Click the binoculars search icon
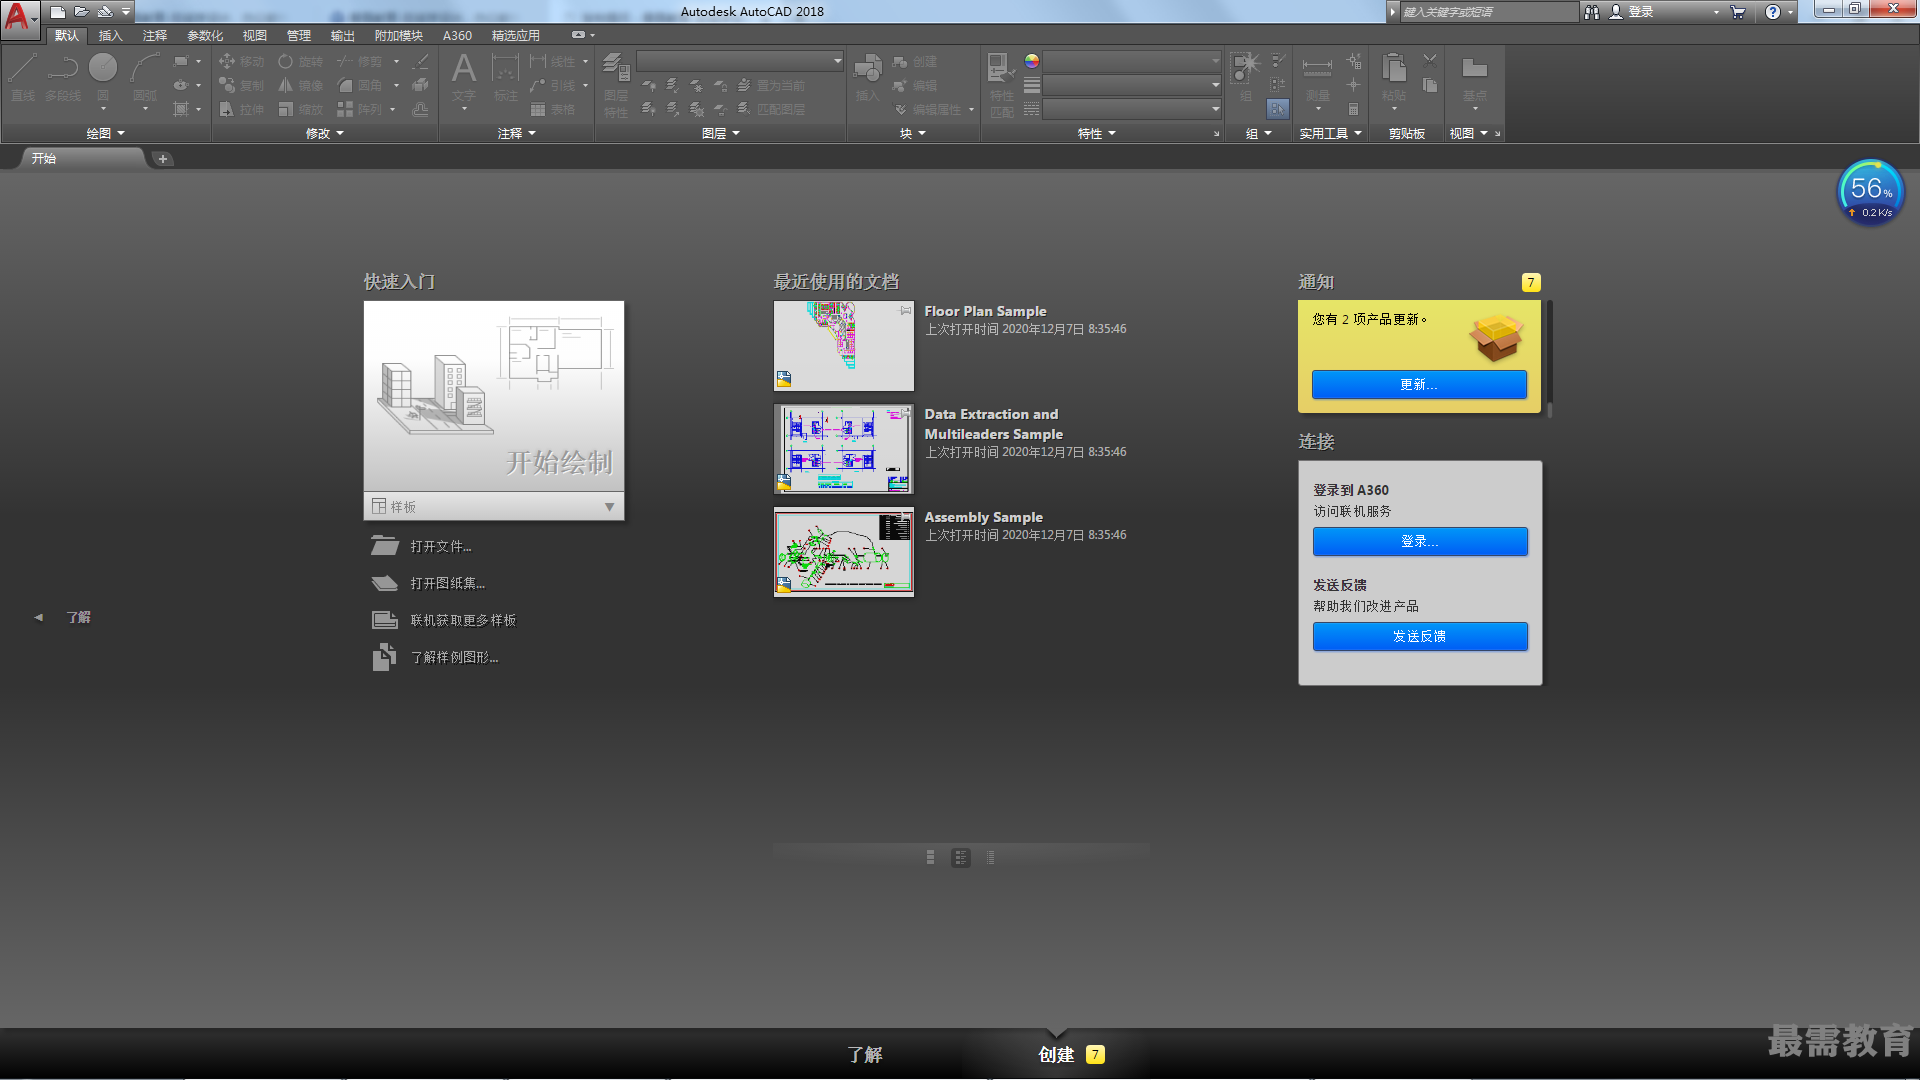The width and height of the screenshot is (1920, 1080). point(1592,12)
